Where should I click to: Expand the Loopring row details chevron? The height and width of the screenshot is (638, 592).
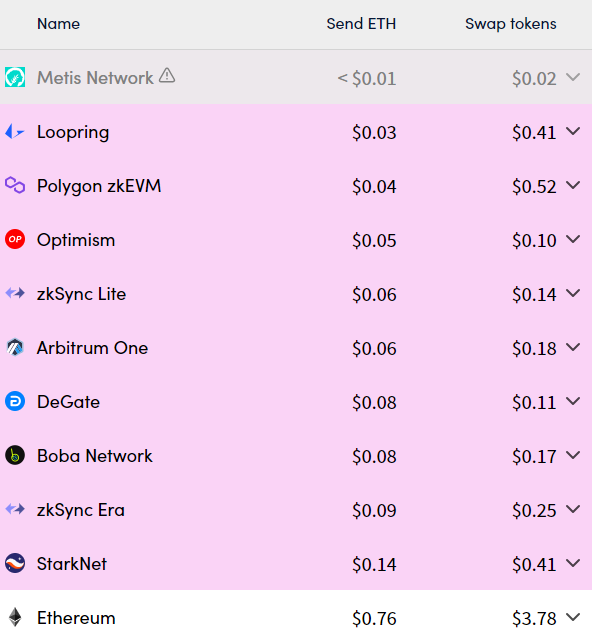click(x=573, y=131)
